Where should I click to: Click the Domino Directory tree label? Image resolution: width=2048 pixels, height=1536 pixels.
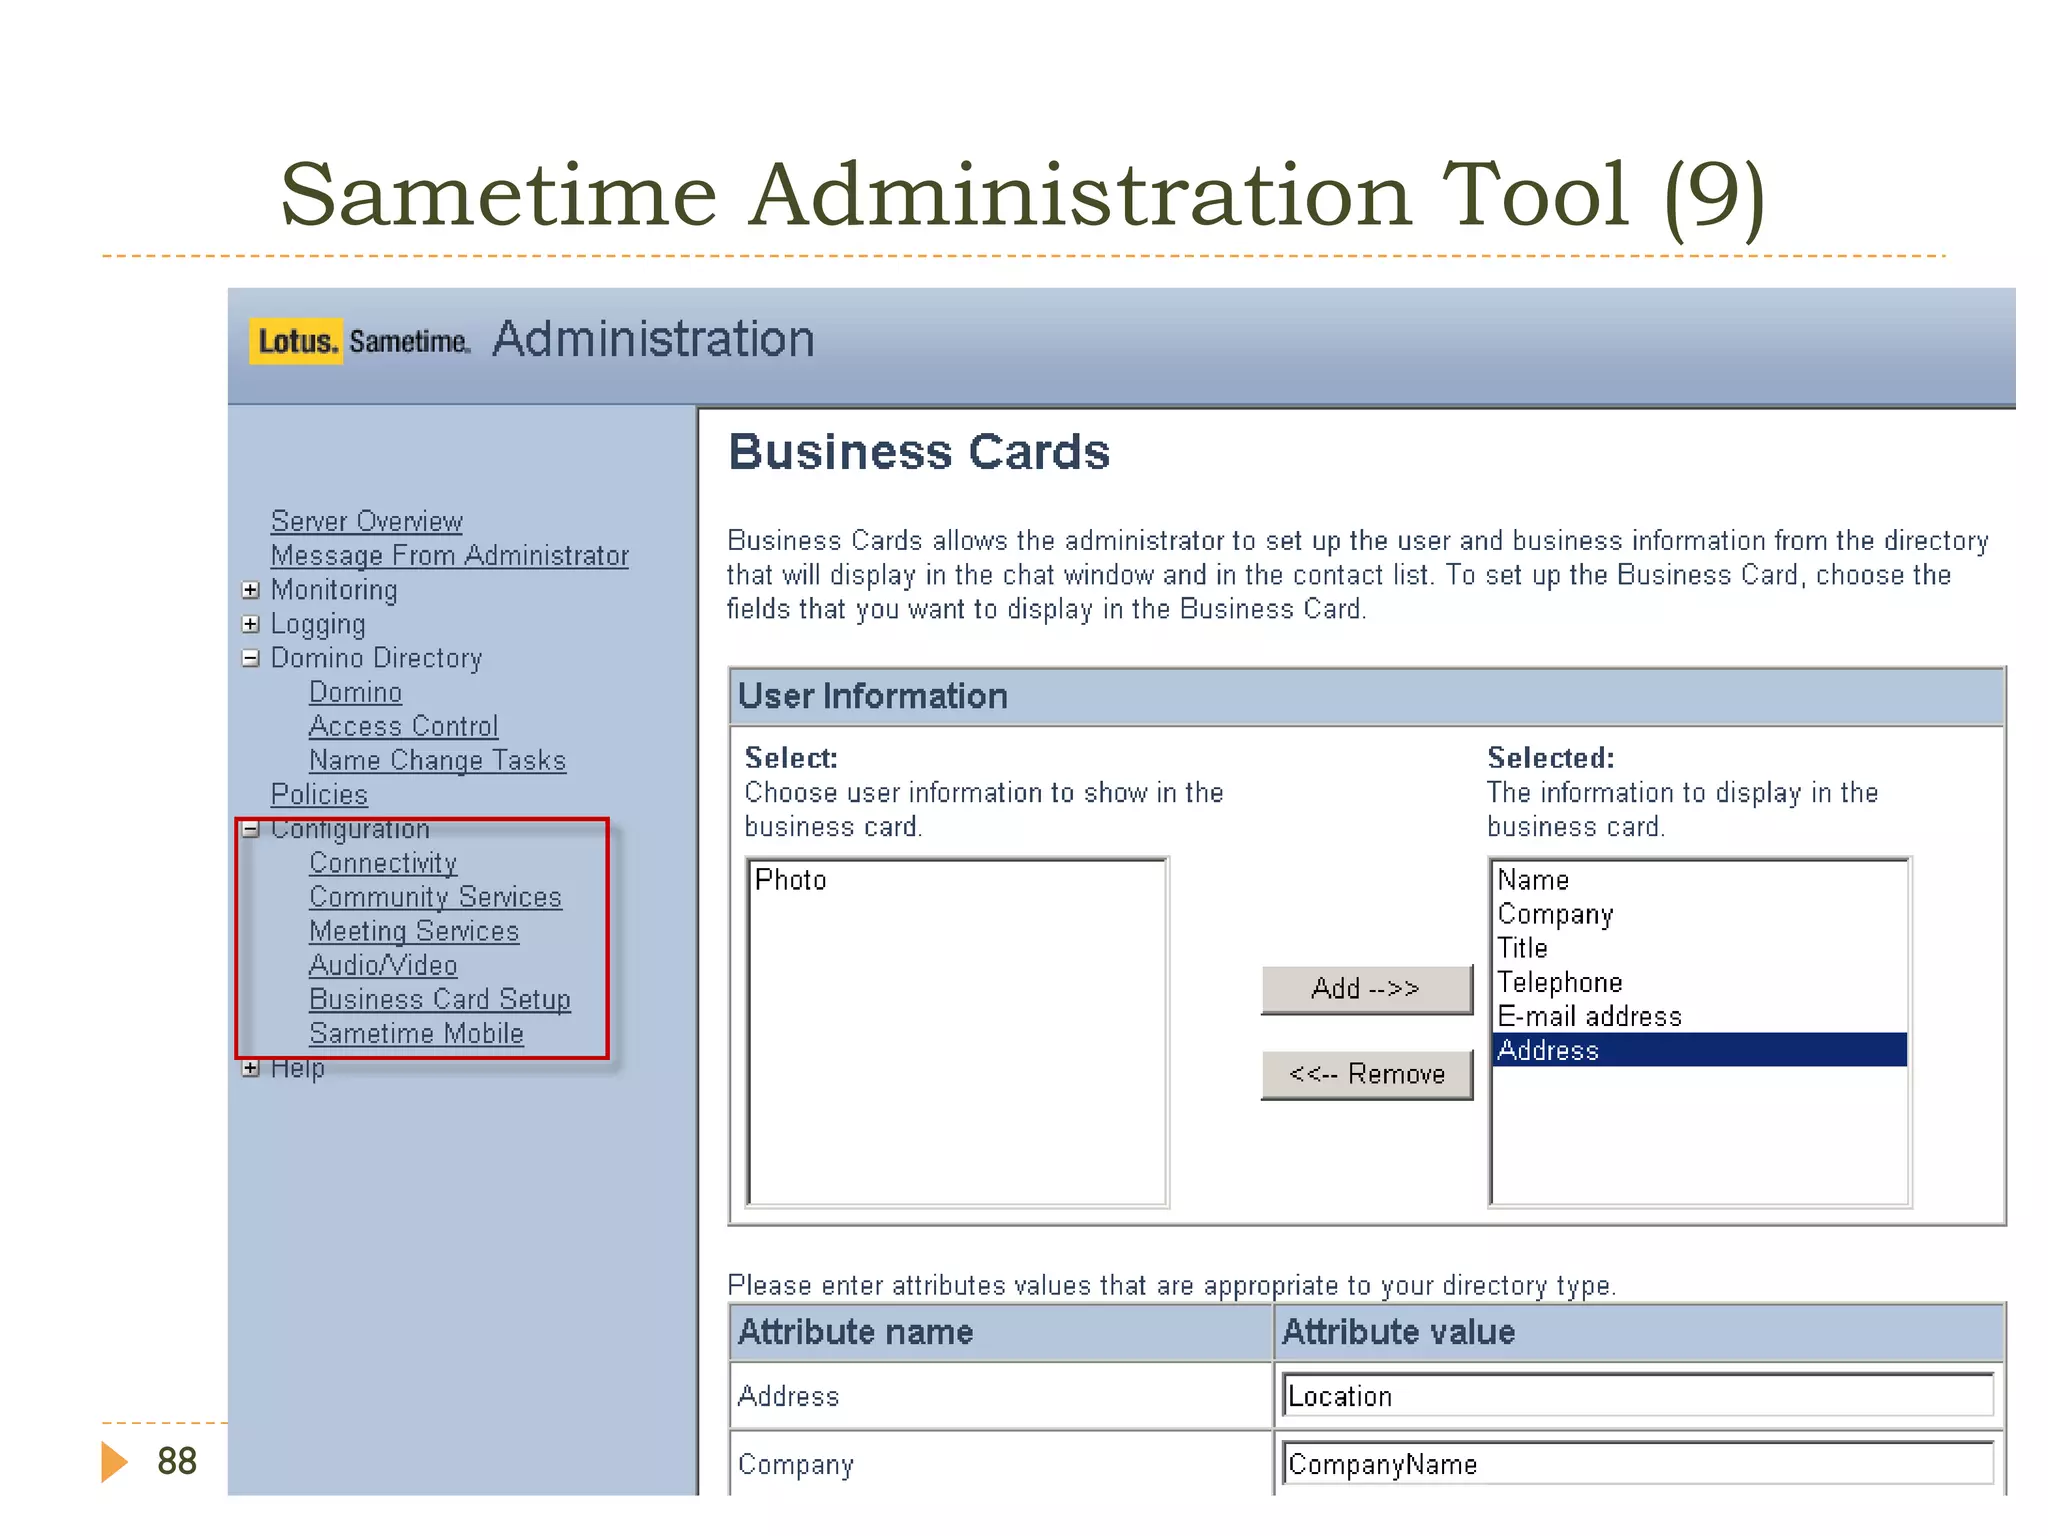click(x=376, y=658)
